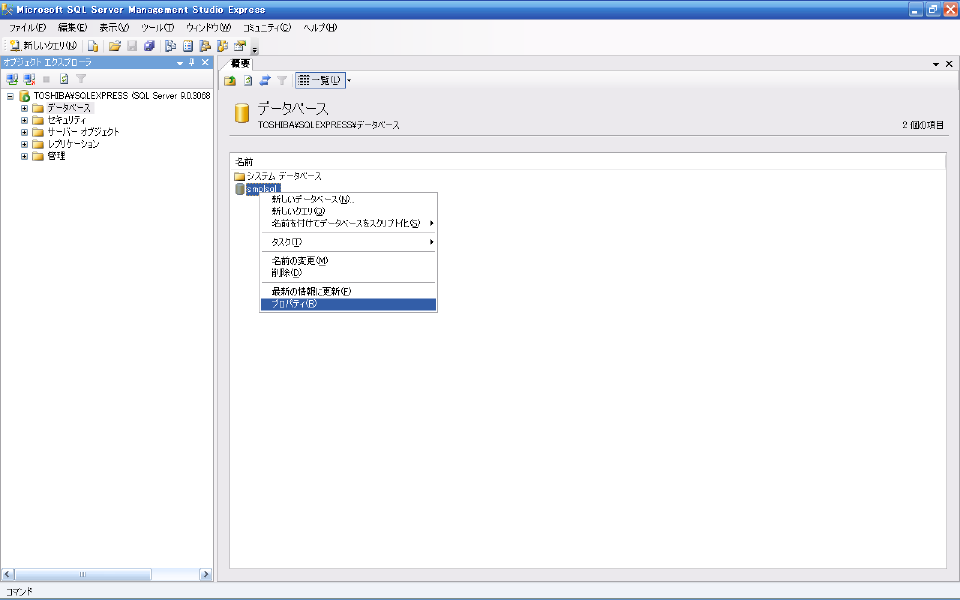Image resolution: width=960 pixels, height=600 pixels.
Task: Expand the サーバー オブジェクト tree node
Action: (x=24, y=132)
